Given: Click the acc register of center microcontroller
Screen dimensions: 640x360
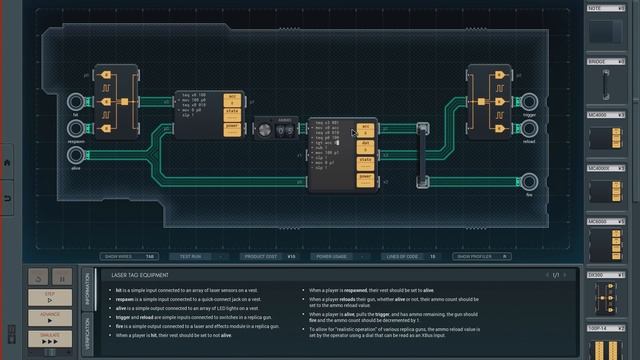Looking at the screenshot, I should coord(365,131).
